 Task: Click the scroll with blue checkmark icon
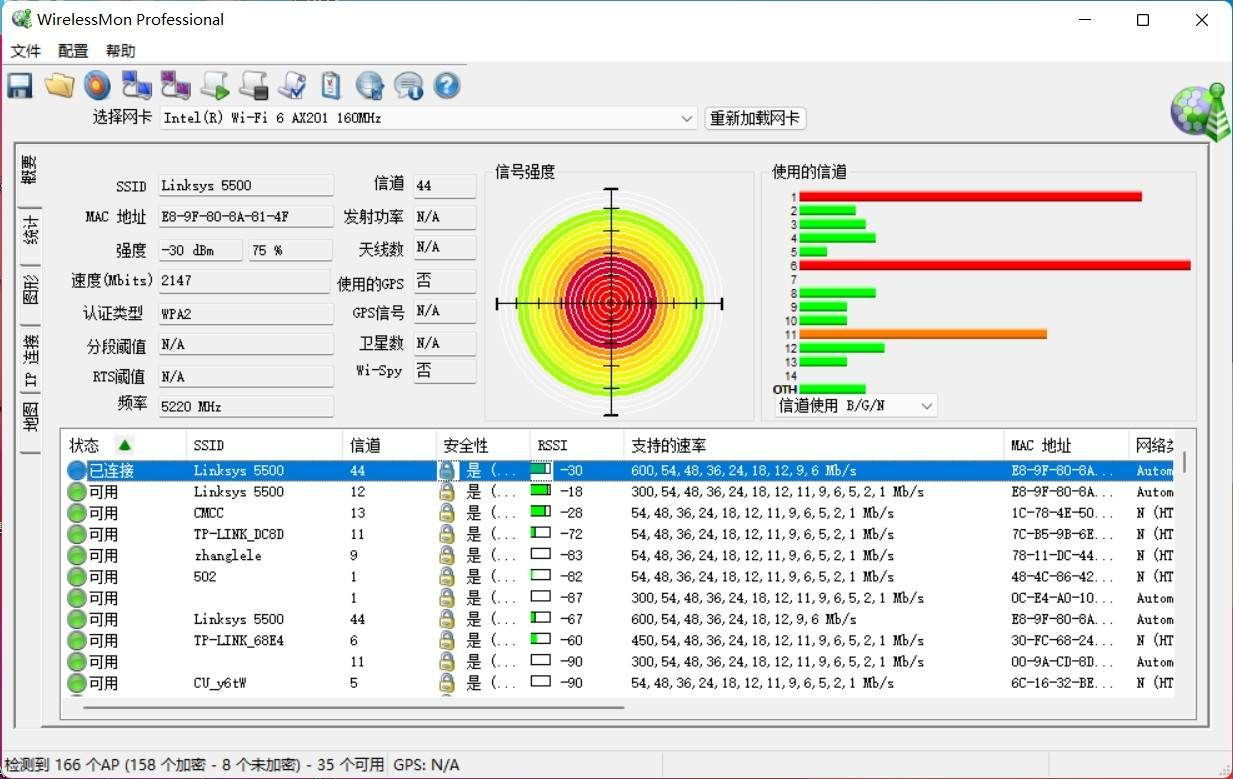click(292, 85)
